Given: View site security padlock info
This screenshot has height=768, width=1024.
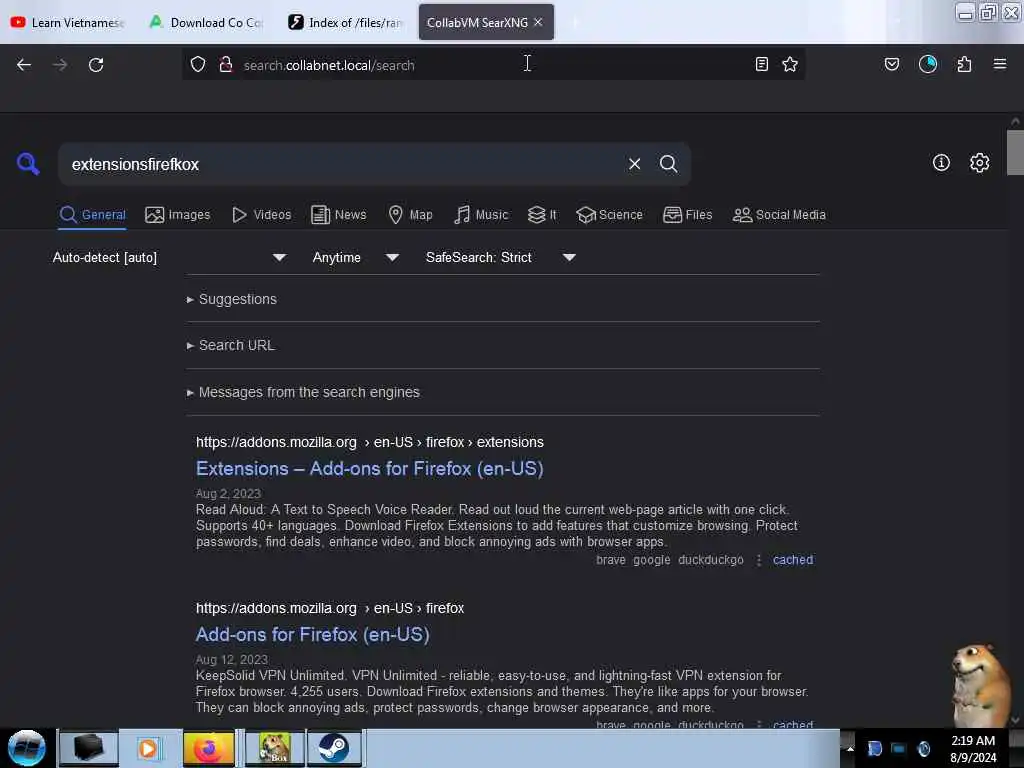Looking at the screenshot, I should tap(226, 64).
